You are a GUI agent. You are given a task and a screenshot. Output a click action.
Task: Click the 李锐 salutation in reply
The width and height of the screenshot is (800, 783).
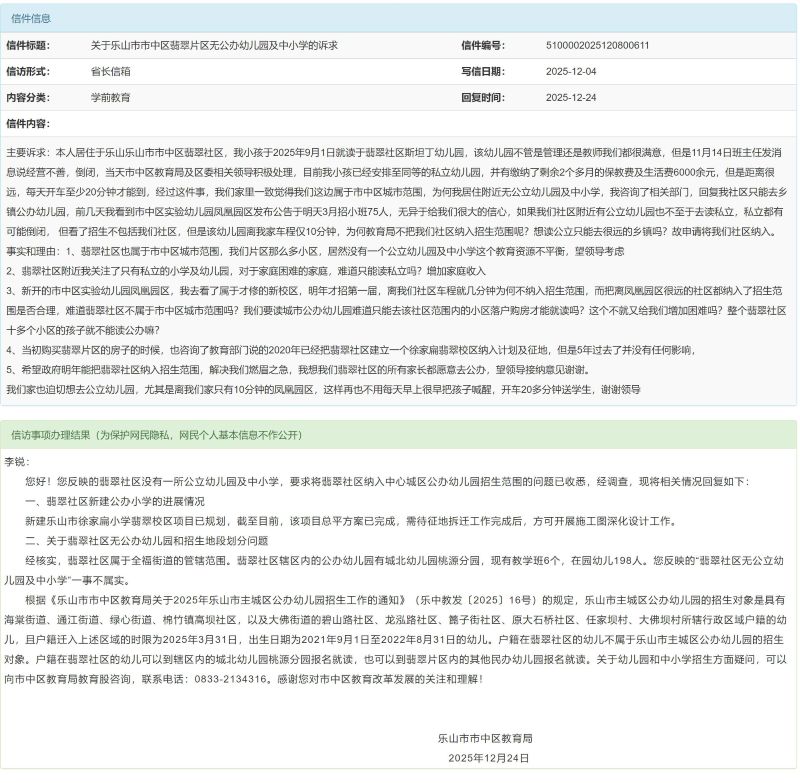17,462
